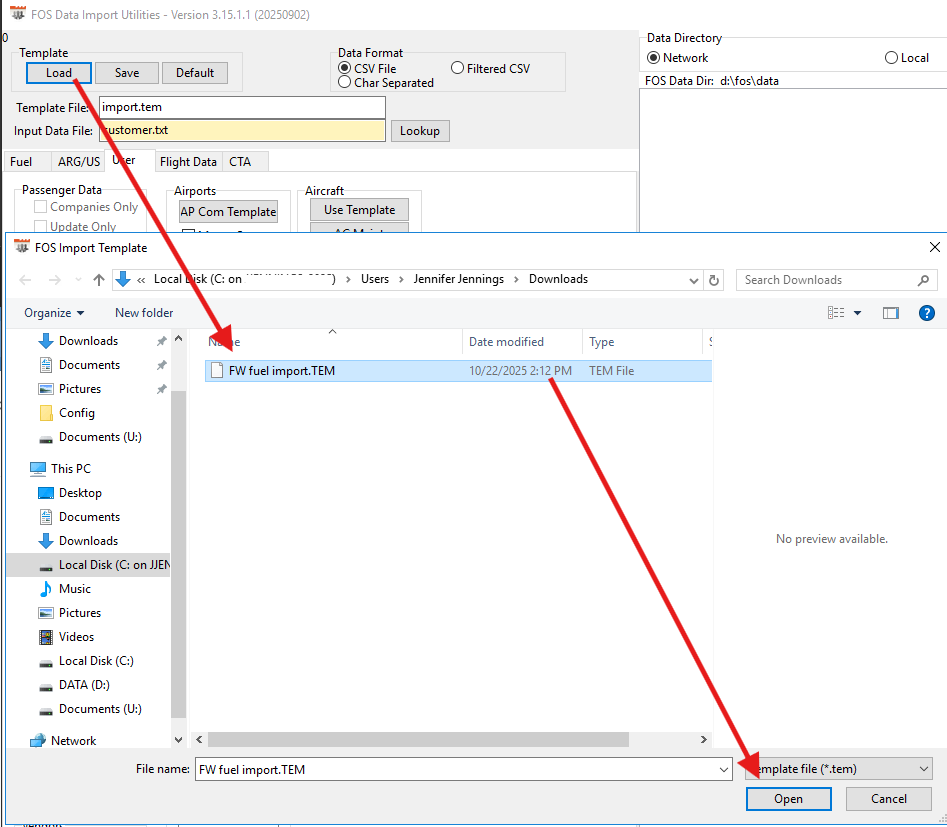Click the horizontal scrollbar in file list
Image resolution: width=947 pixels, height=827 pixels.
420,740
